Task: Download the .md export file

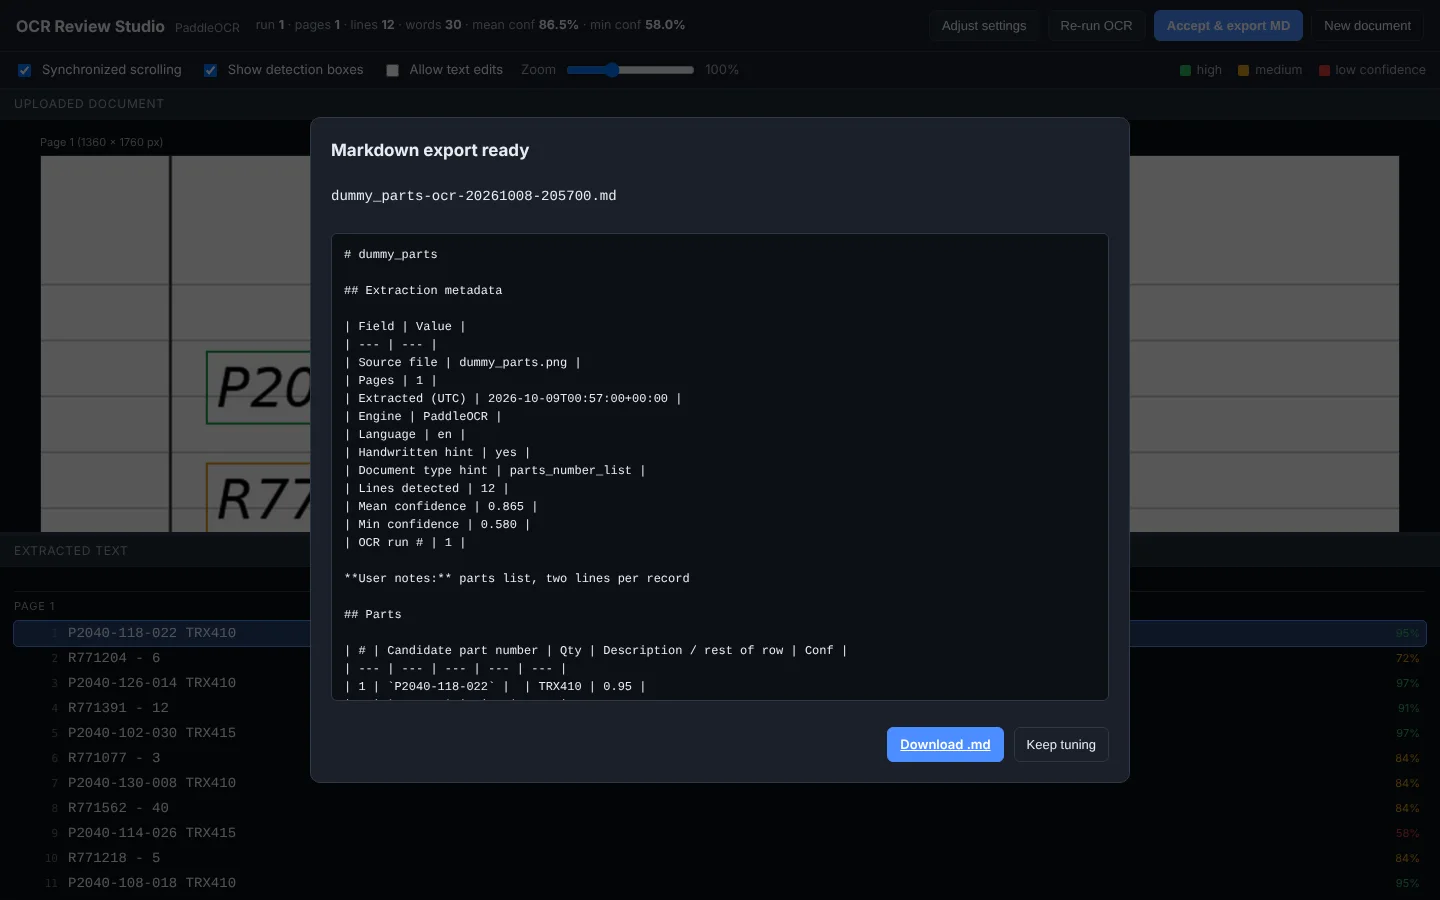Action: [x=945, y=744]
